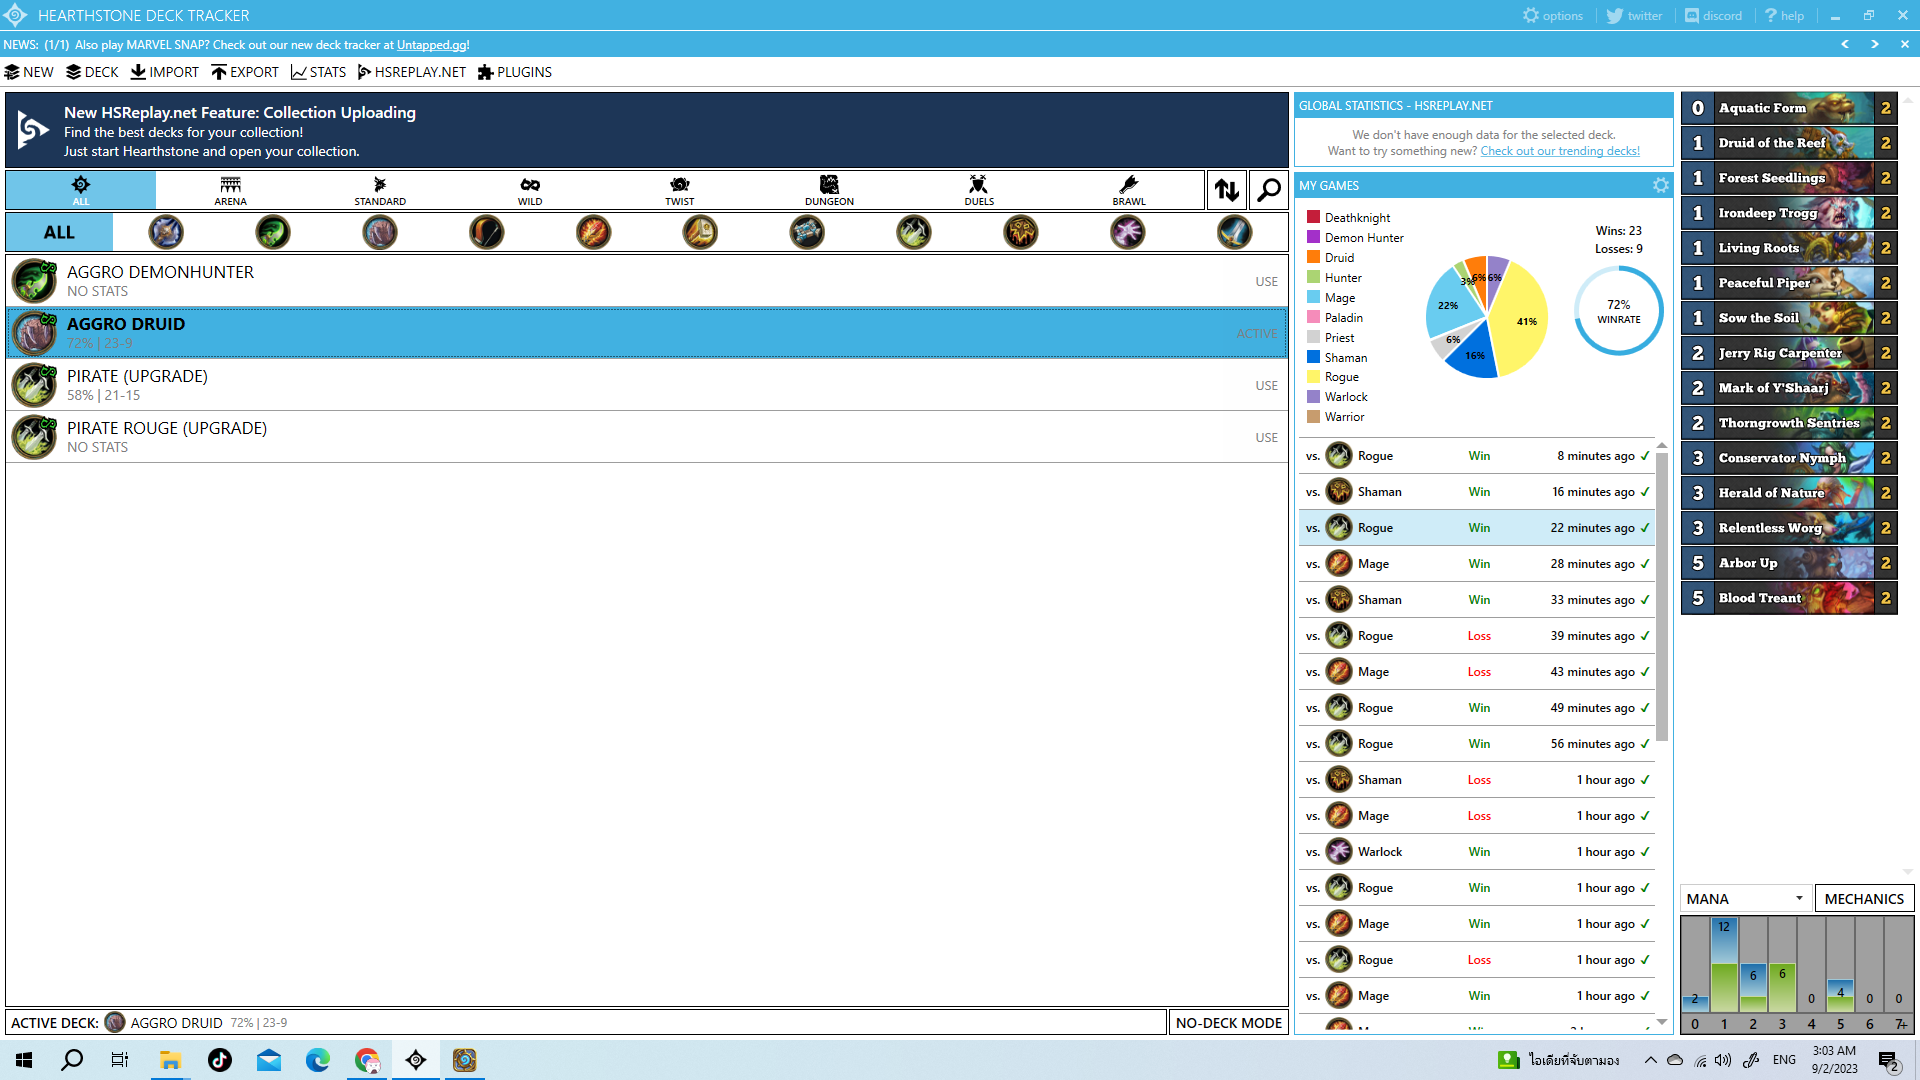The width and height of the screenshot is (1920, 1080).
Task: Filter decks by Druid class icon
Action: [x=380, y=232]
